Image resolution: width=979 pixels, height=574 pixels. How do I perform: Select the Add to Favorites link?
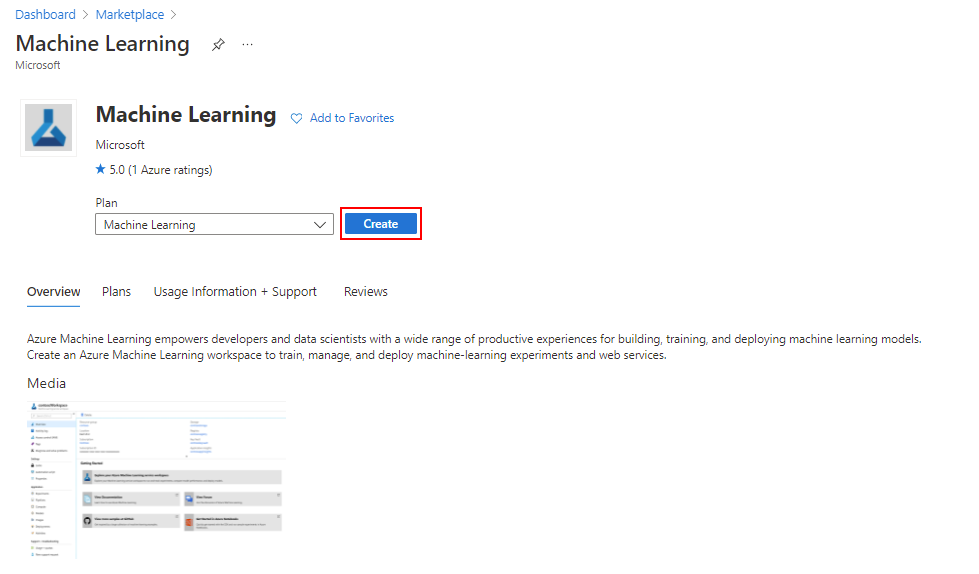click(x=352, y=118)
